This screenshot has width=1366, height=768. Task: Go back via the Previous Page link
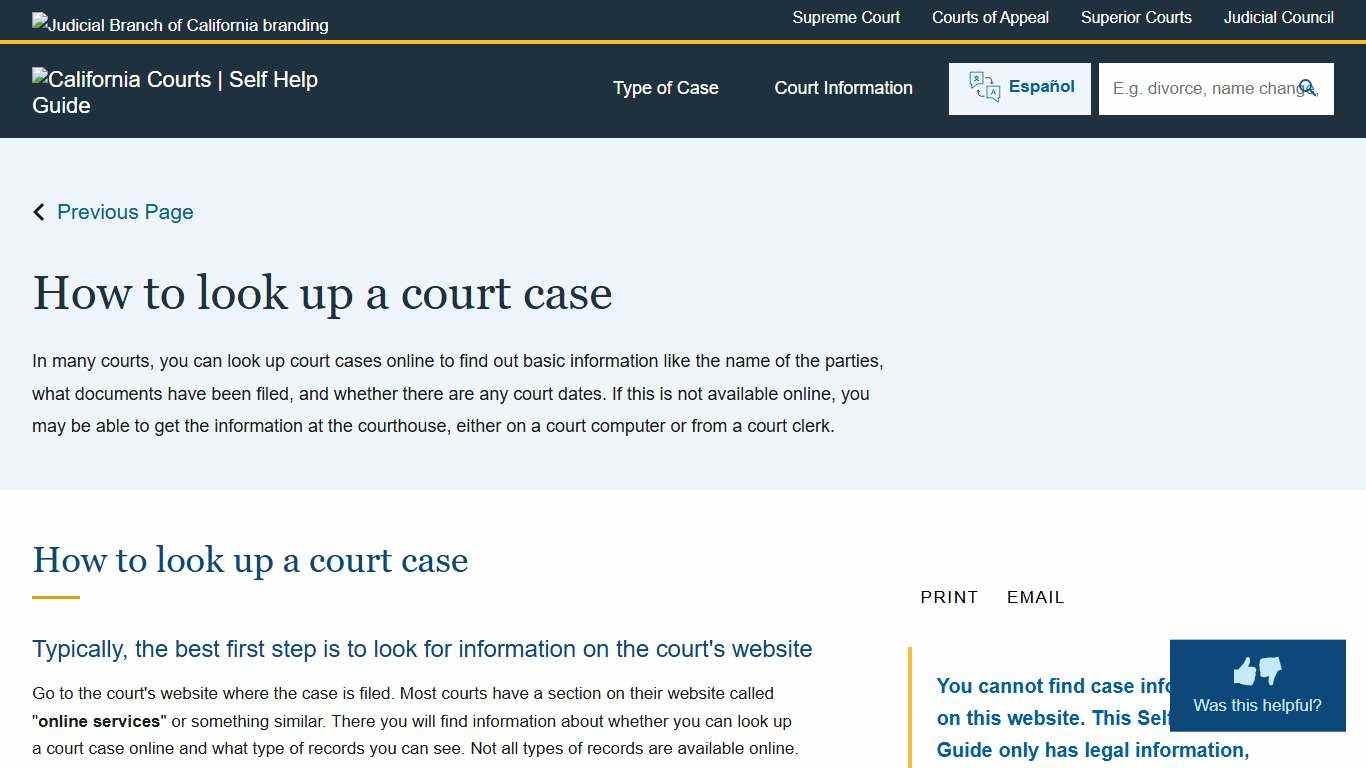[x=125, y=211]
